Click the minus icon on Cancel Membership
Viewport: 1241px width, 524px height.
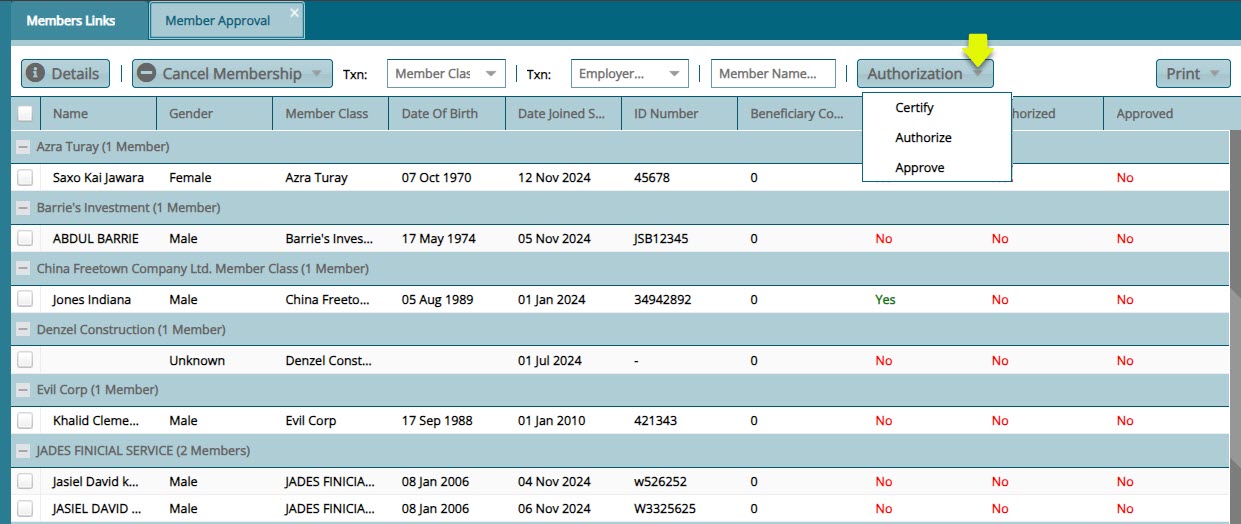pyautogui.click(x=147, y=73)
